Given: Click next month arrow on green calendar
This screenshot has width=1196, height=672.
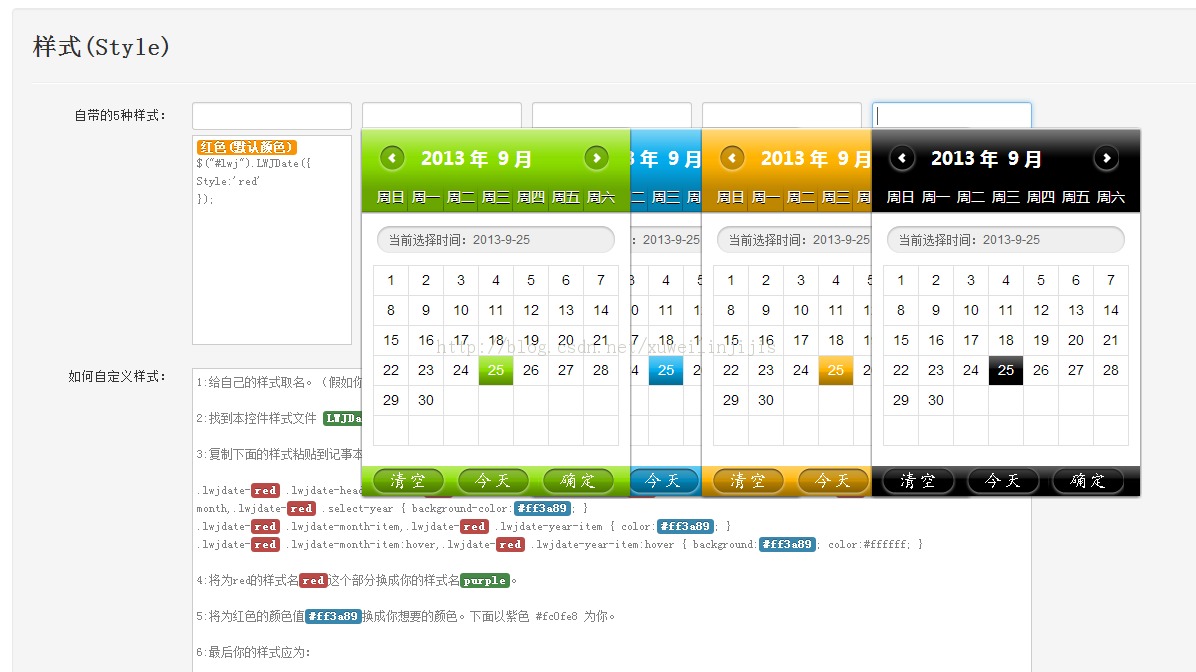Looking at the screenshot, I should tap(597, 158).
